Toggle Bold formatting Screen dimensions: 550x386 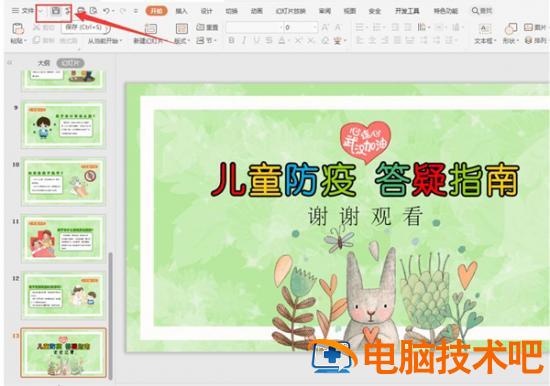coord(231,41)
